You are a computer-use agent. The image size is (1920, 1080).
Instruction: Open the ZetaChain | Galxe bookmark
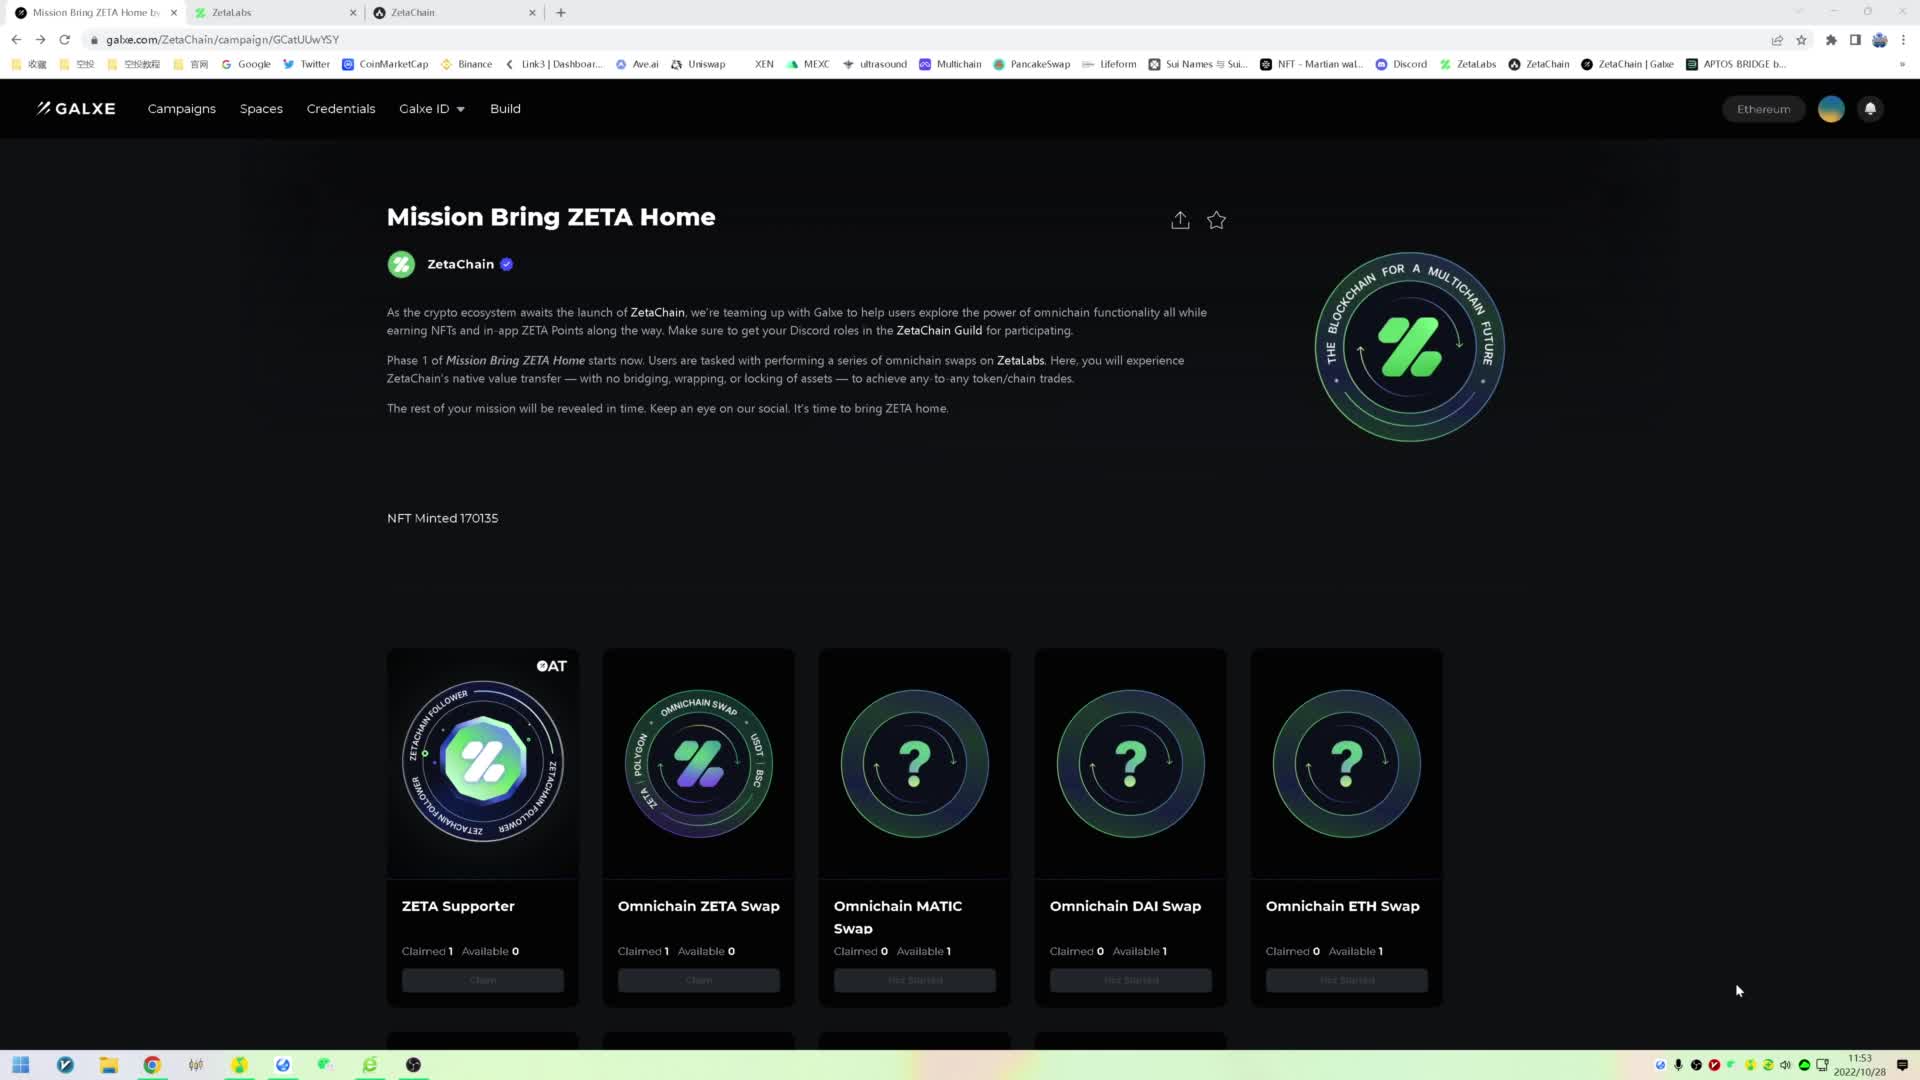pos(1627,64)
